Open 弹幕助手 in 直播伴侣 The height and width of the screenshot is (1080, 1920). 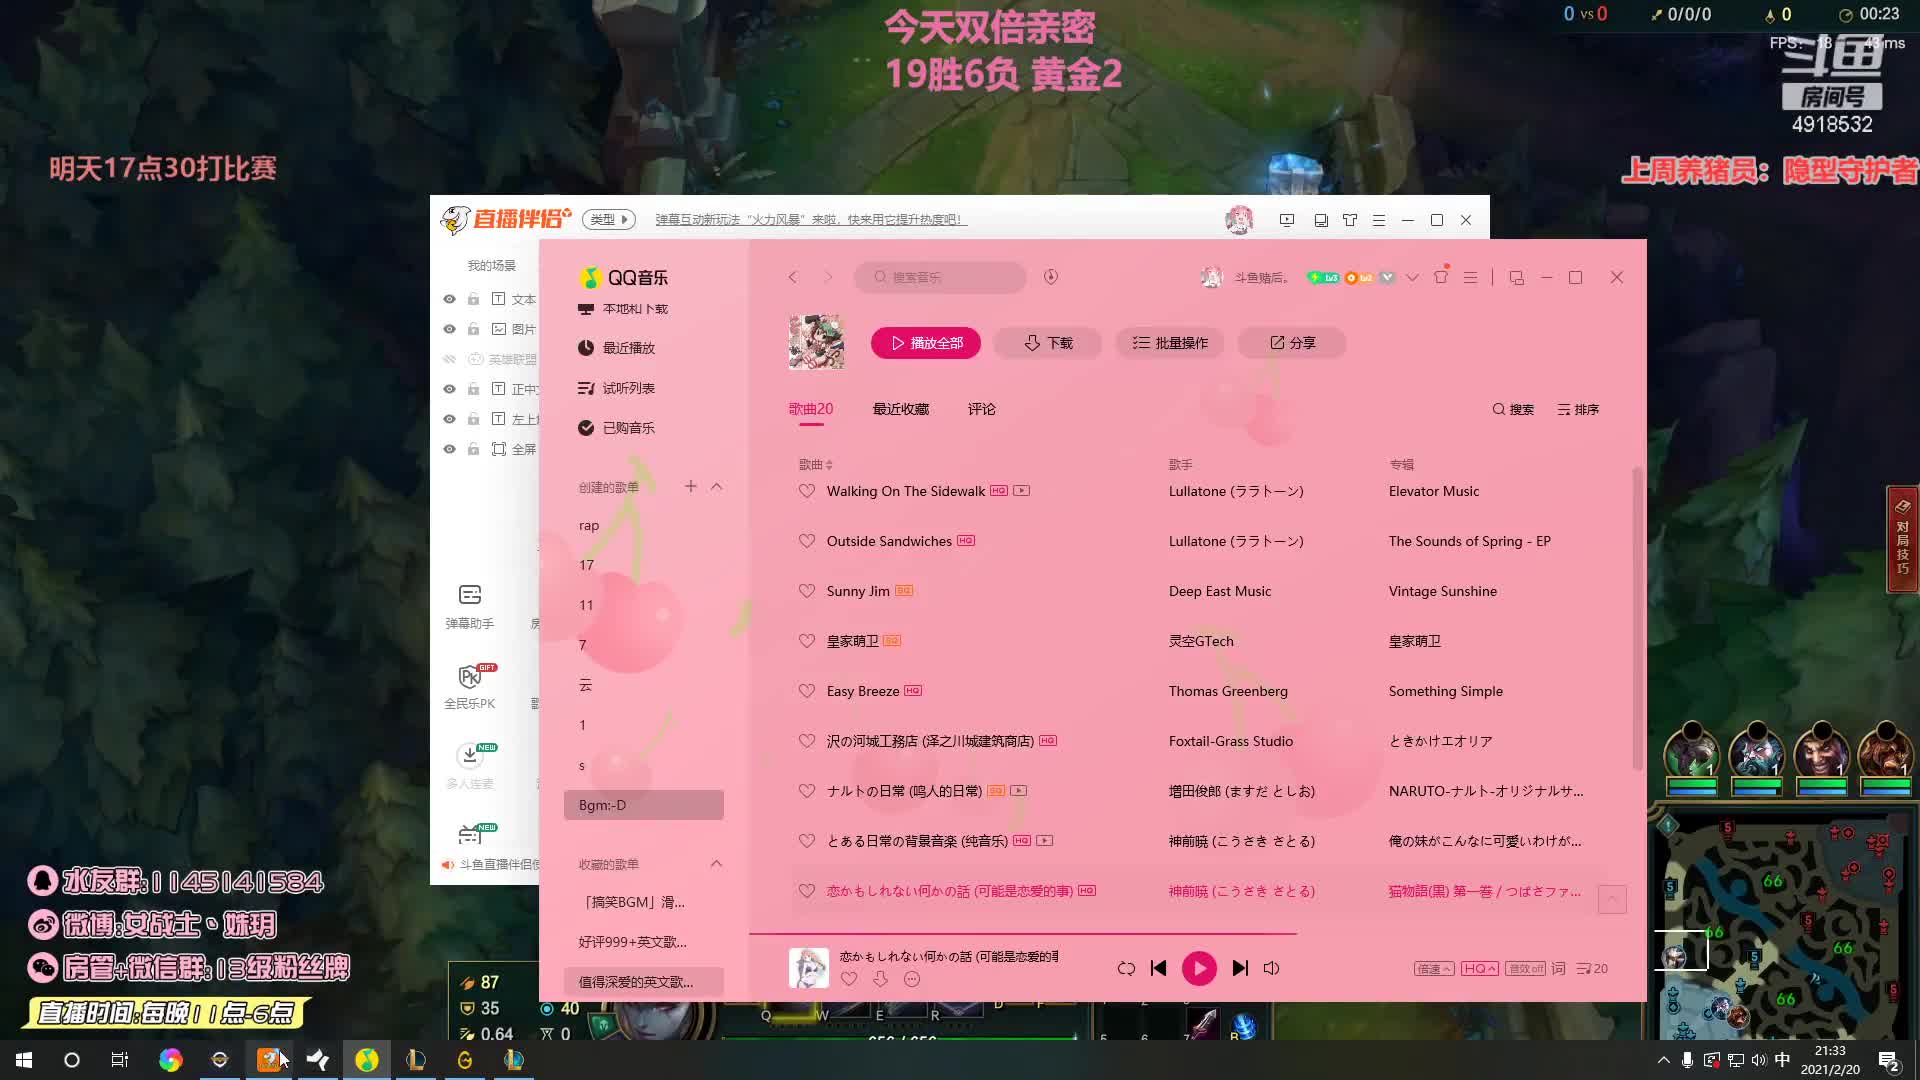[x=470, y=606]
